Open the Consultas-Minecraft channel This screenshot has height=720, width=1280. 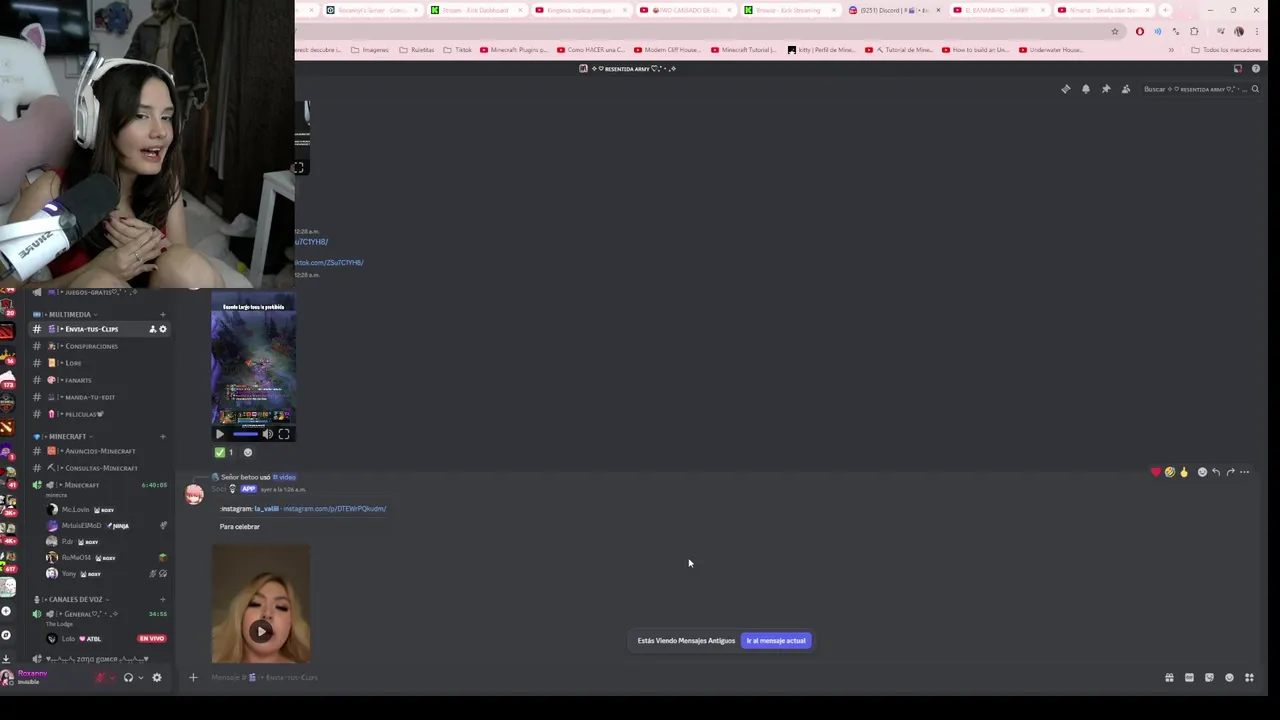(x=100, y=468)
